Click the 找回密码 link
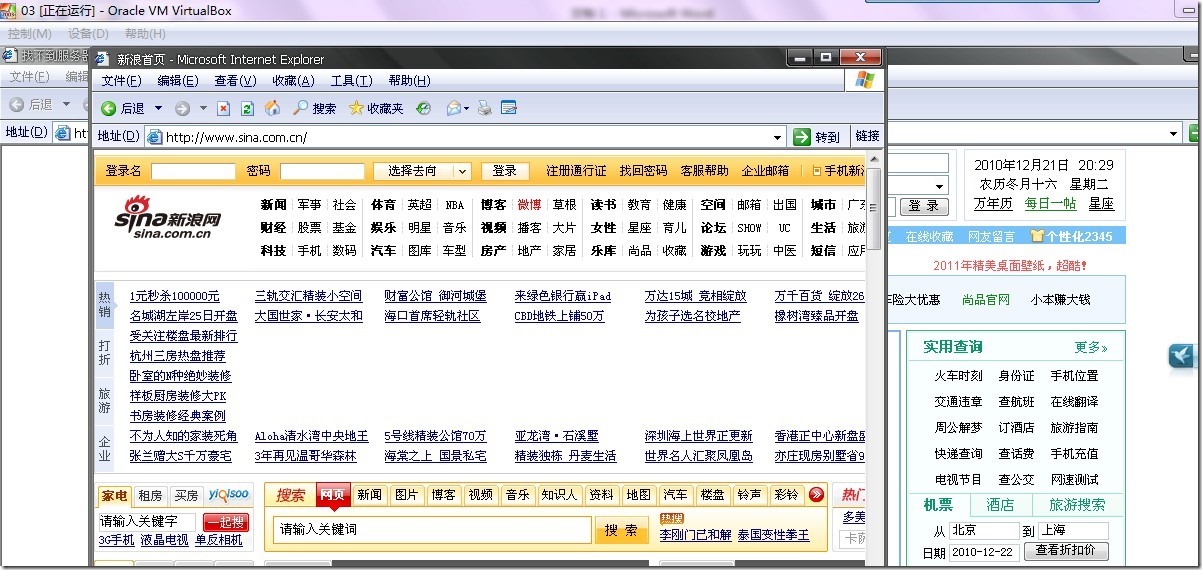Image resolution: width=1202 pixels, height=570 pixels. (643, 171)
